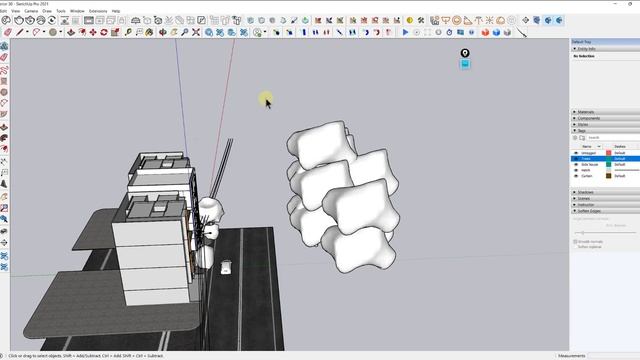The height and width of the screenshot is (360, 640).
Task: Open the Edit menu
Action: pos(3,11)
